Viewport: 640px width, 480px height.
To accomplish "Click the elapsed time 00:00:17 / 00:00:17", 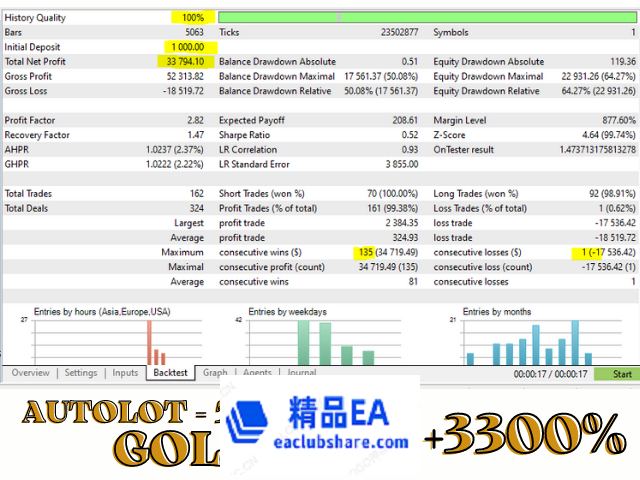I will click(x=550, y=374).
